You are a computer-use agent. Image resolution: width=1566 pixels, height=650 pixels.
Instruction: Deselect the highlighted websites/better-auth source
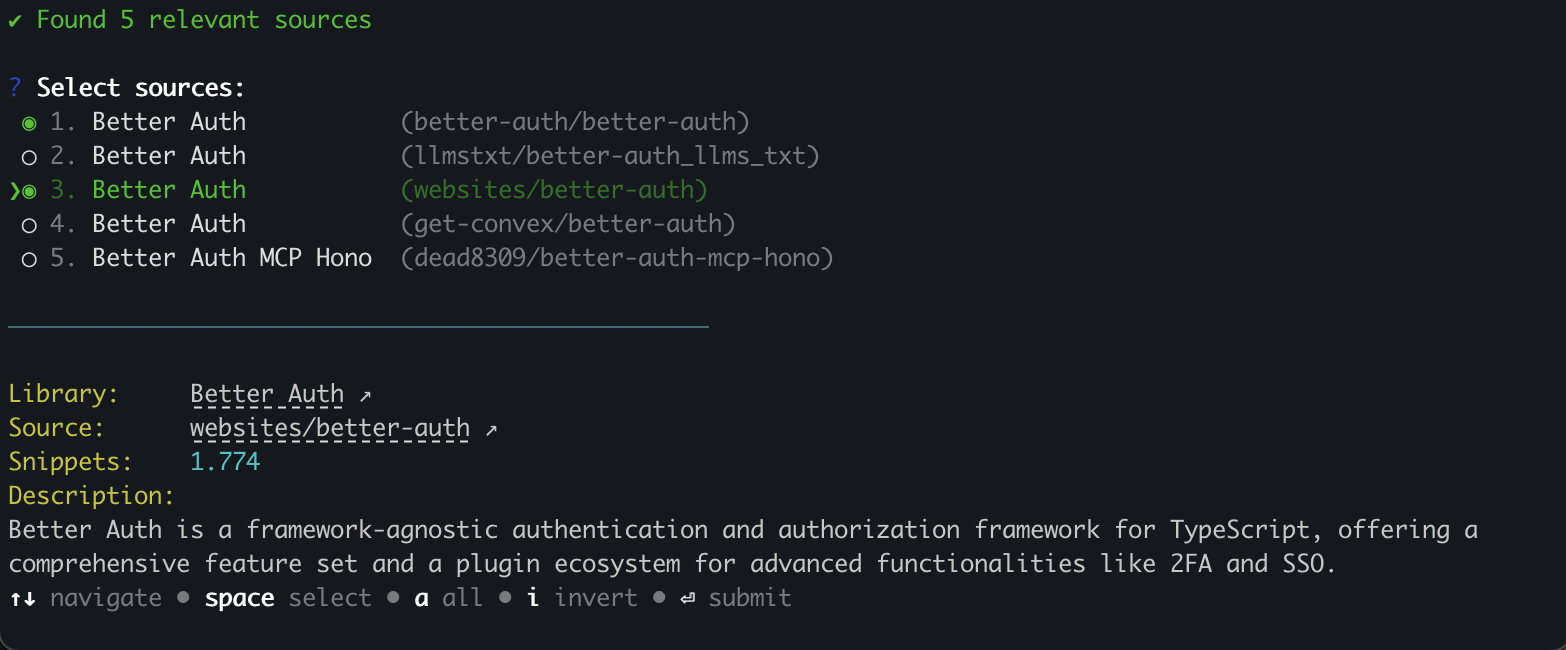(x=30, y=189)
